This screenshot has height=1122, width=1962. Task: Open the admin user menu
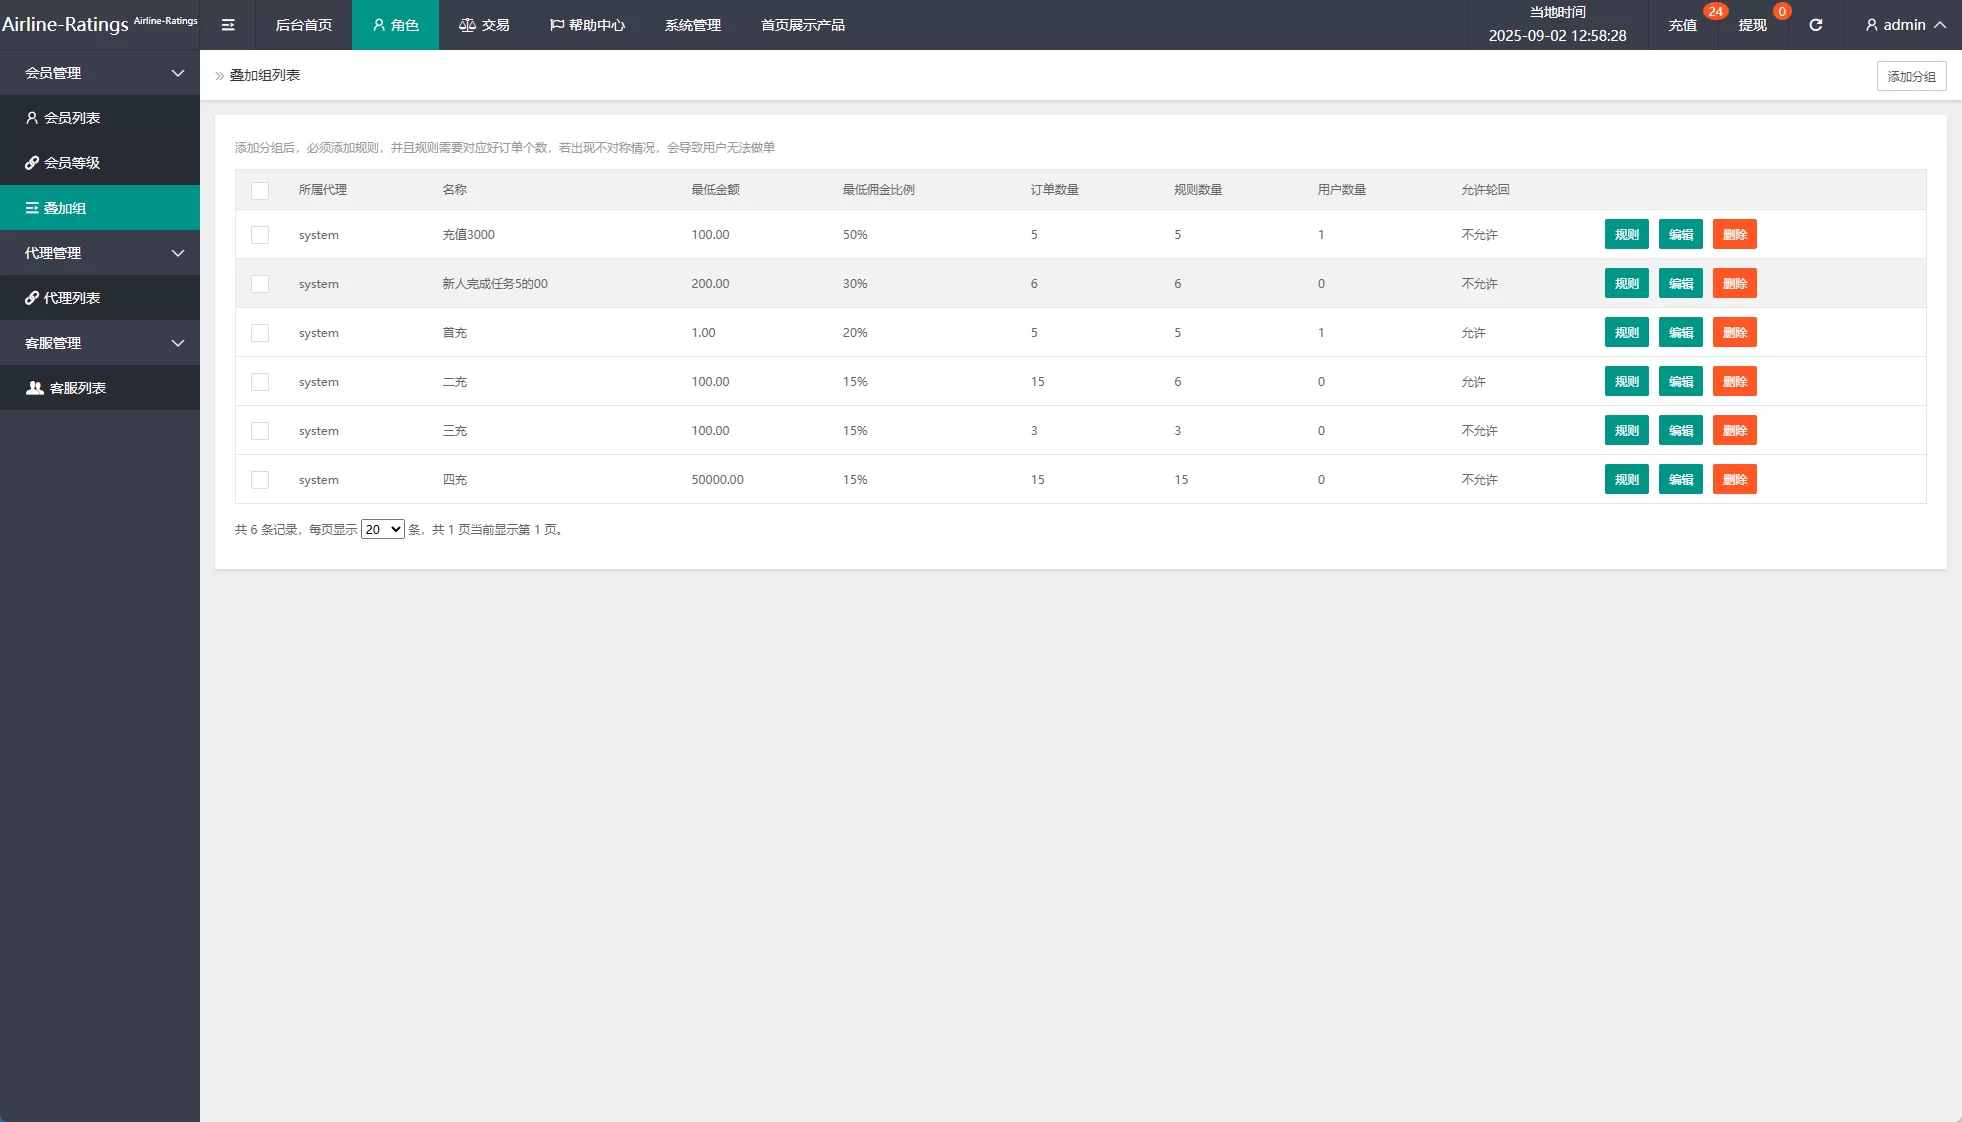[1904, 25]
